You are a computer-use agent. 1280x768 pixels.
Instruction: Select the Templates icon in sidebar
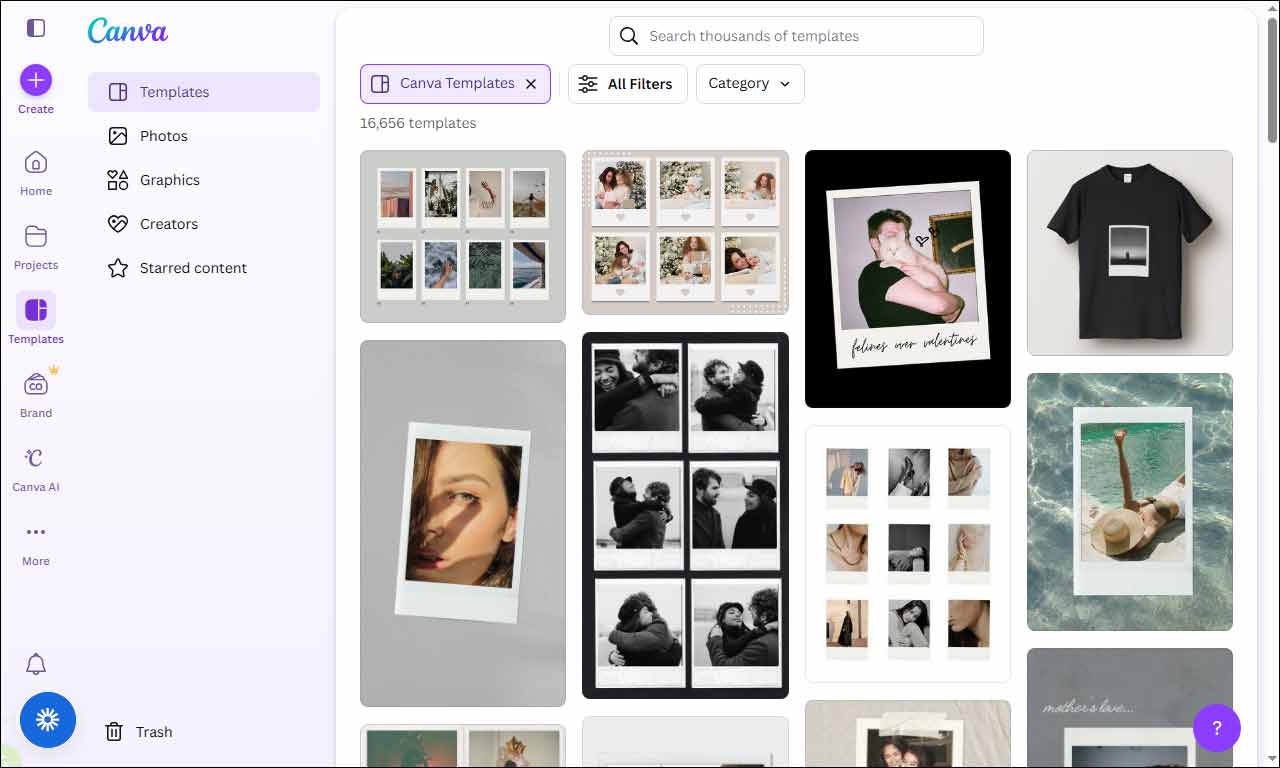tap(36, 312)
